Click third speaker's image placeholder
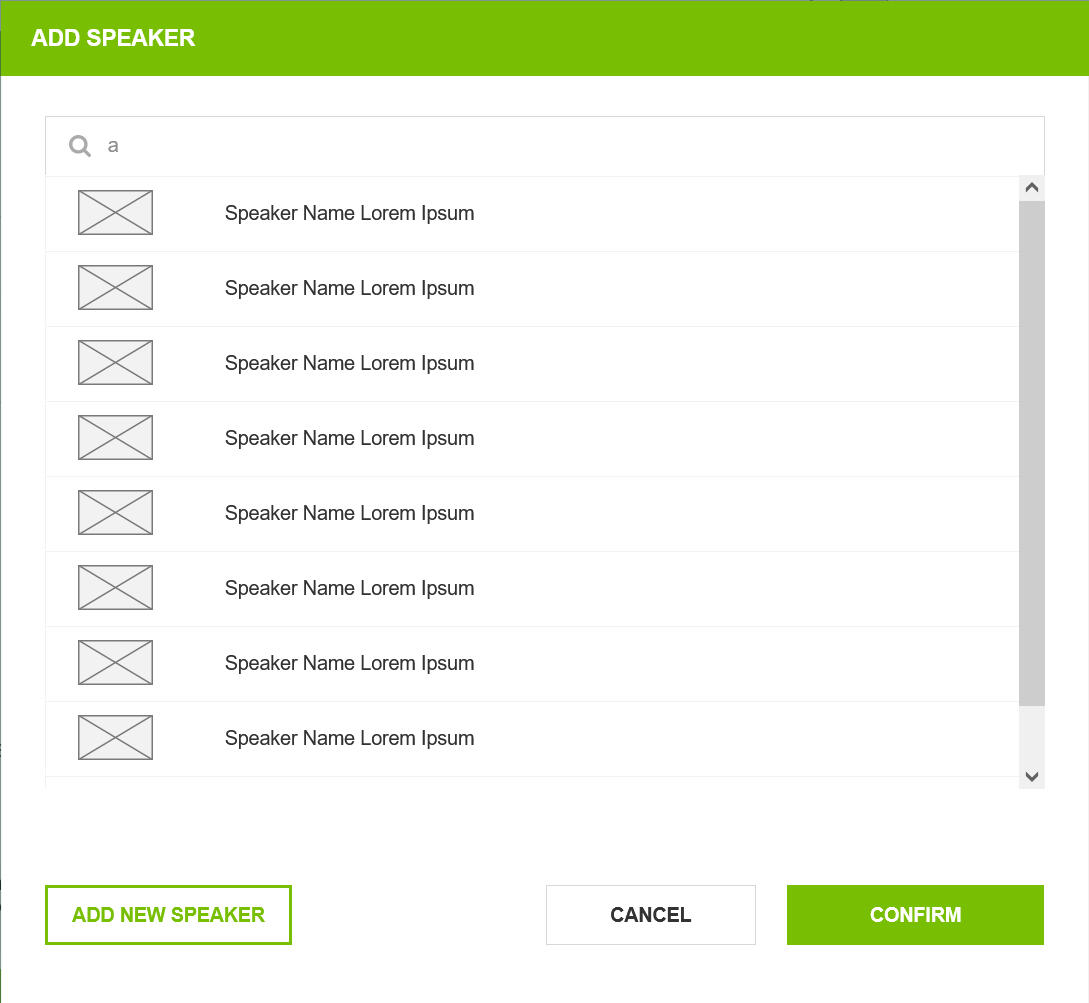The image size is (1089, 1003). point(115,363)
